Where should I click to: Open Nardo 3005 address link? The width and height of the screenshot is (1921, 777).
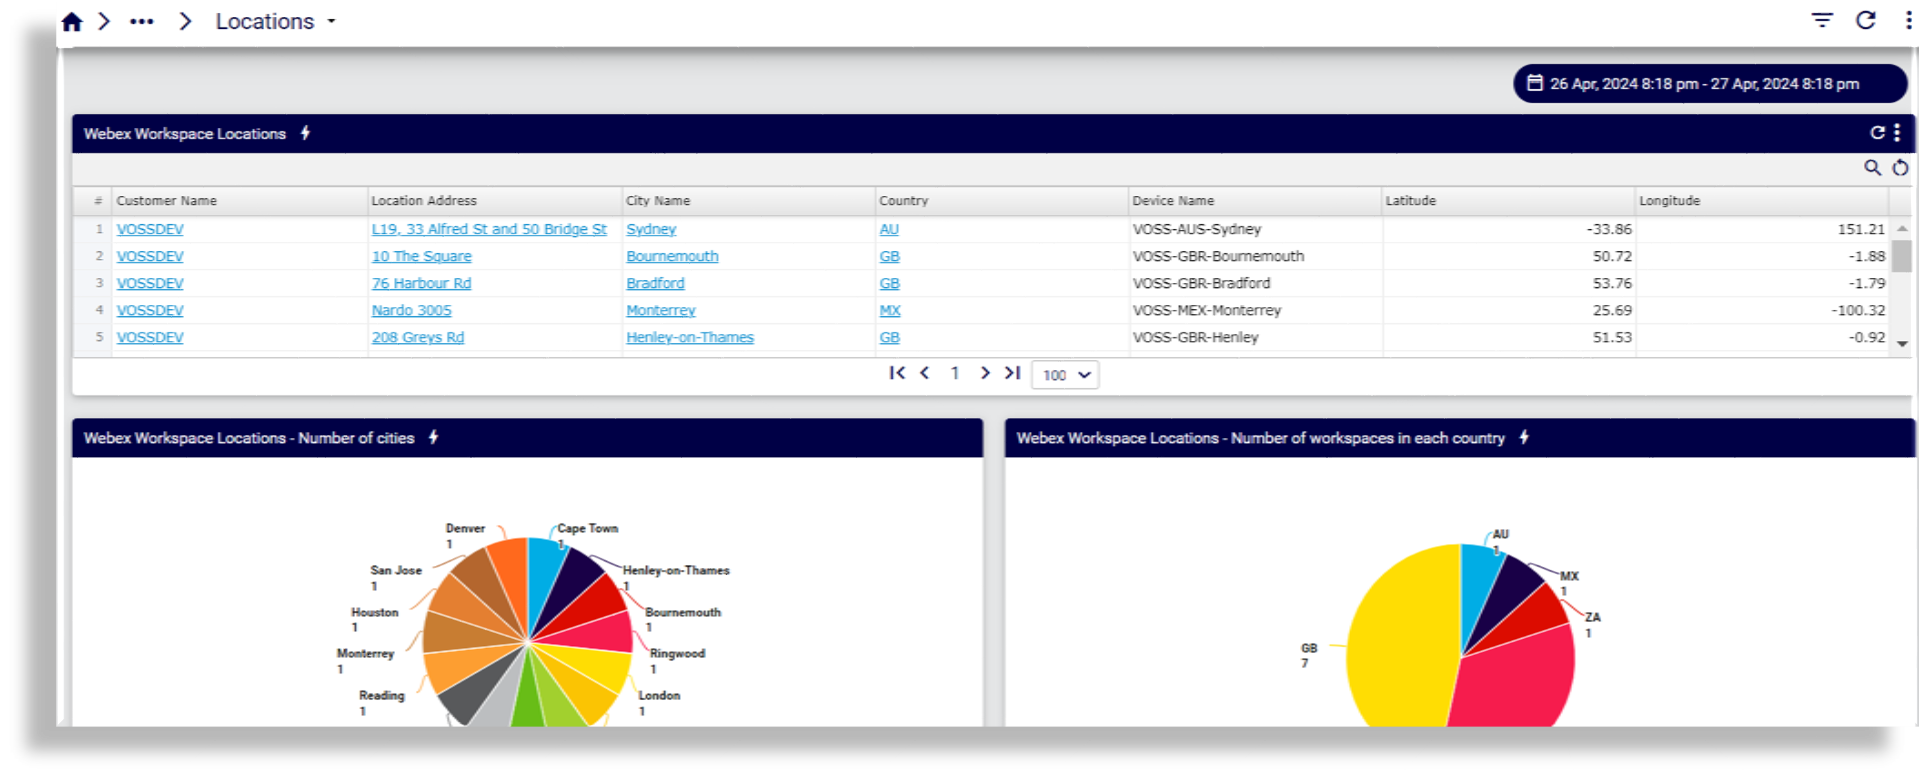point(411,310)
